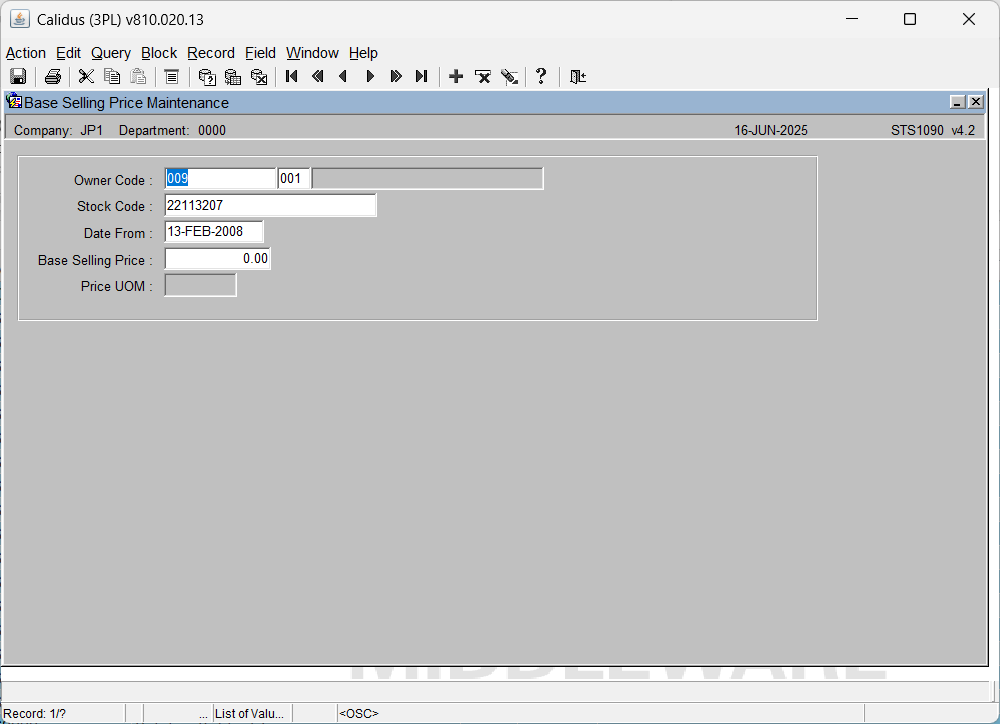This screenshot has height=724, width=1000.
Task: Open the Block menu
Action: [159, 53]
